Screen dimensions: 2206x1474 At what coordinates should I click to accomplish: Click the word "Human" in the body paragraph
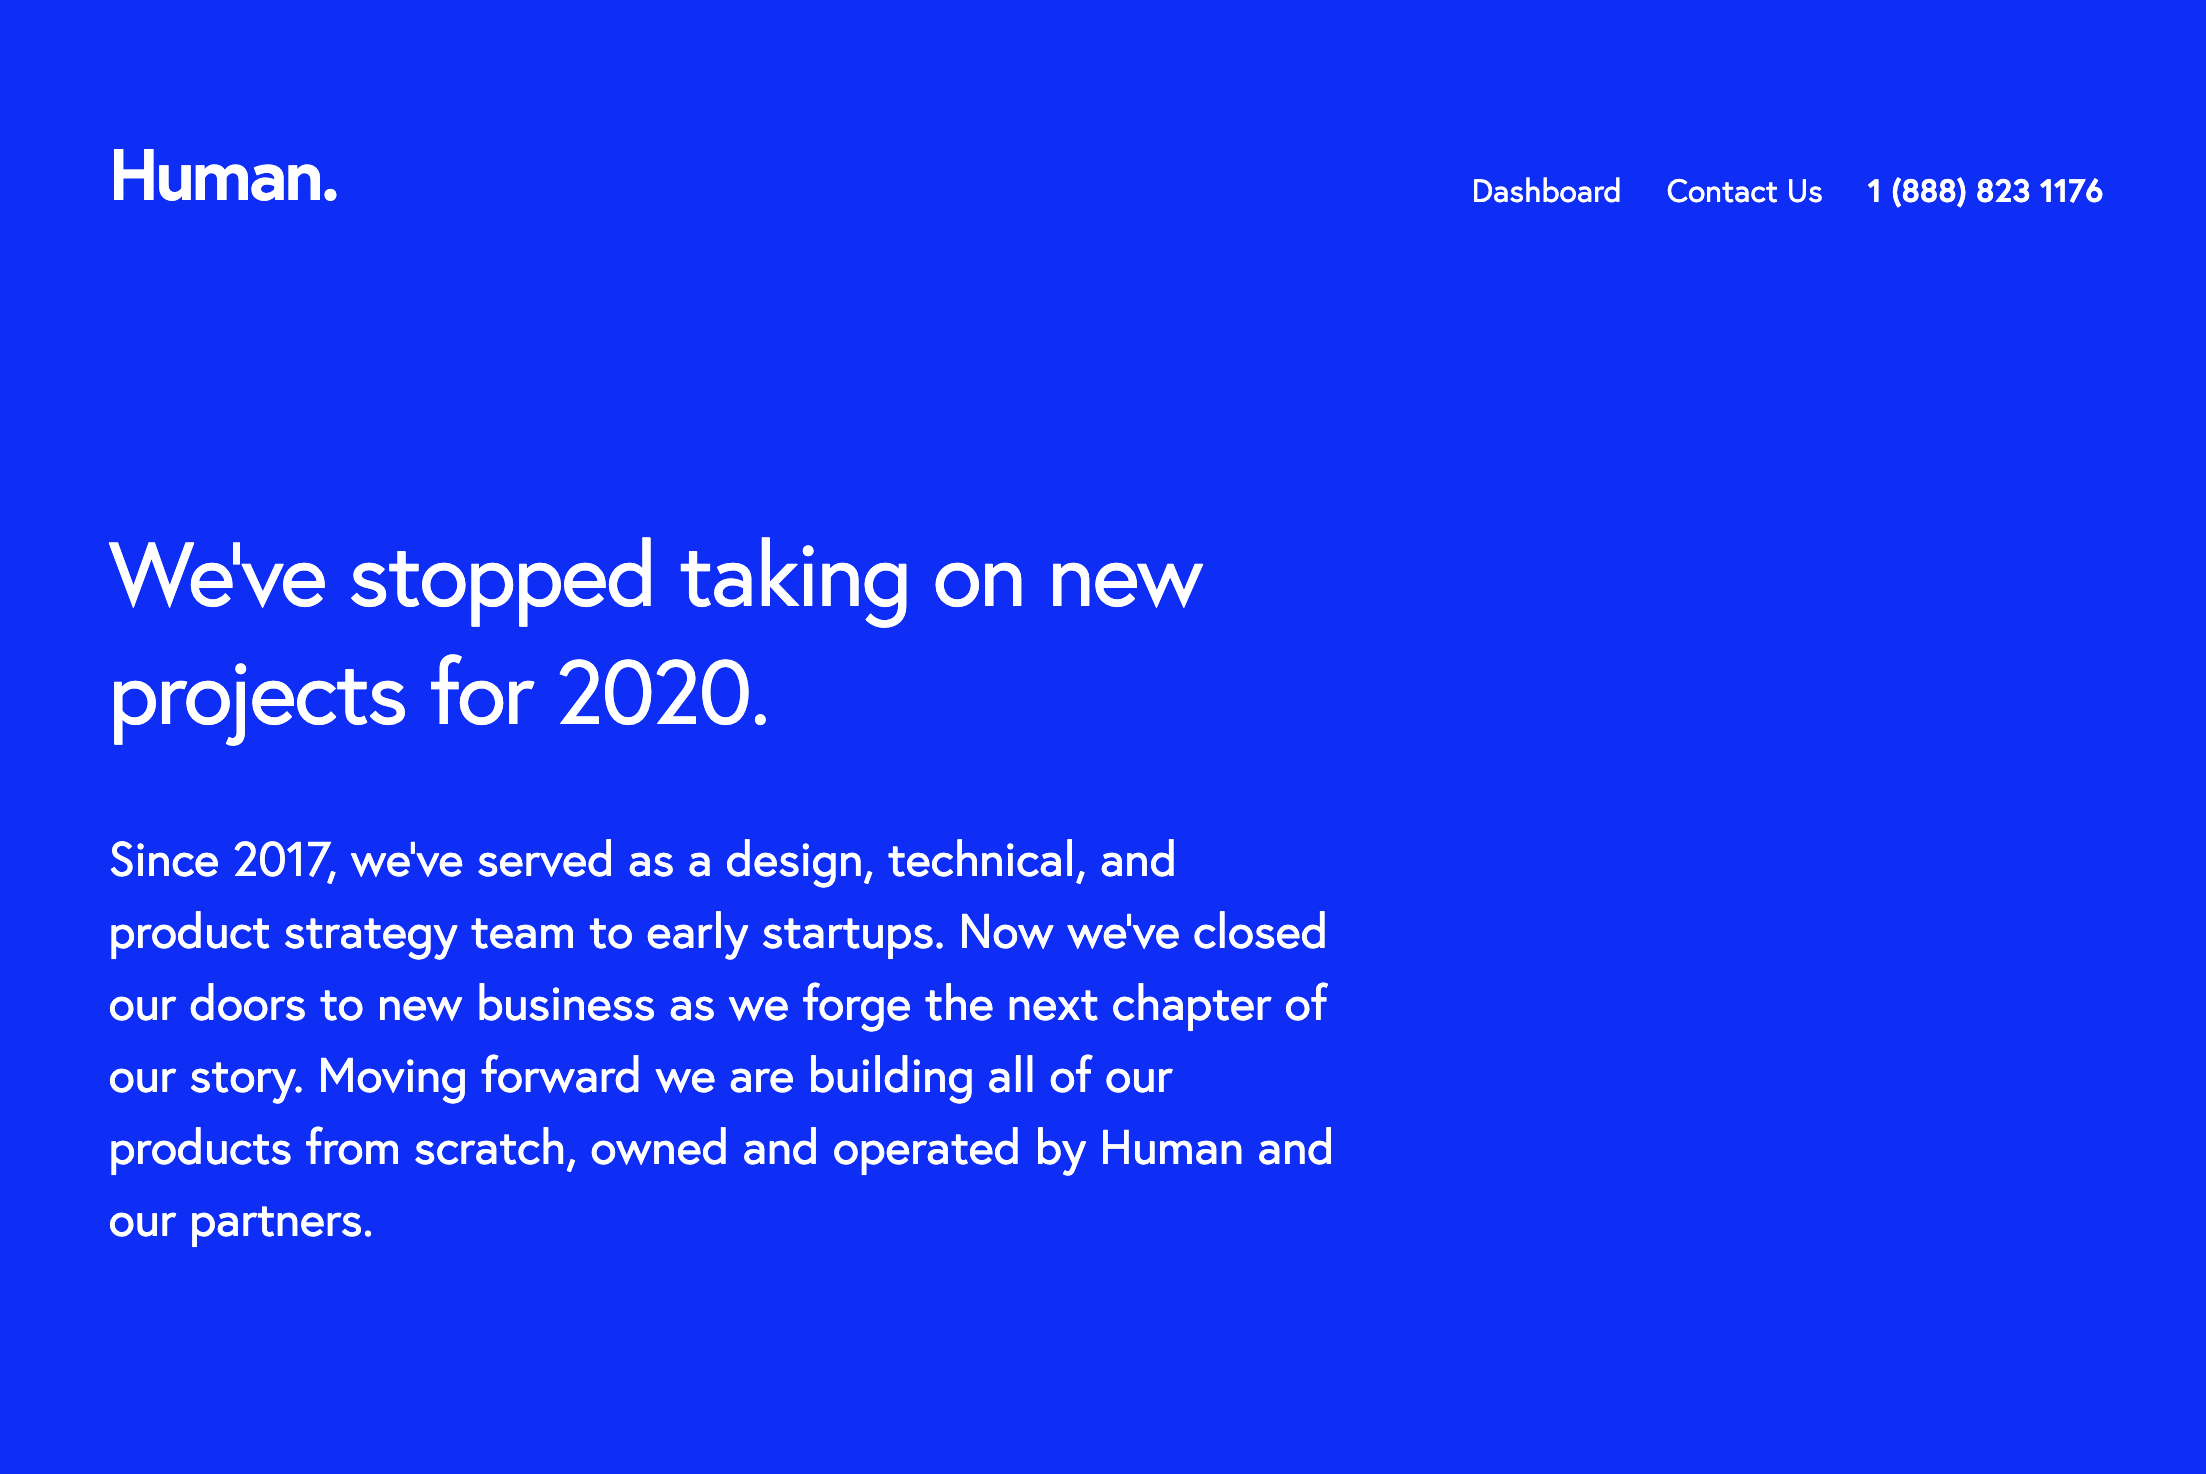point(1171,1149)
